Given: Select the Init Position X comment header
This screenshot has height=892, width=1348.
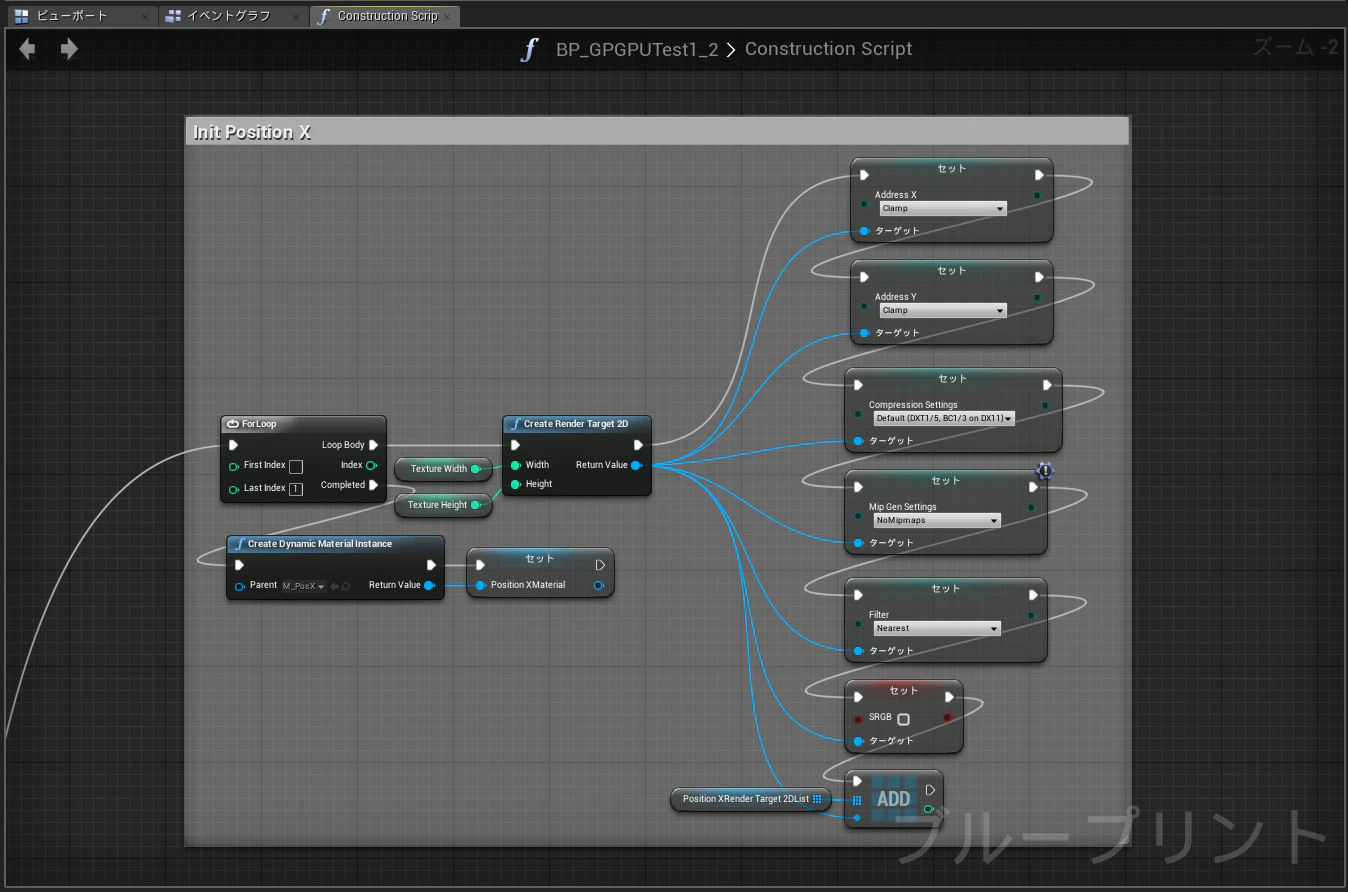Looking at the screenshot, I should [x=657, y=132].
